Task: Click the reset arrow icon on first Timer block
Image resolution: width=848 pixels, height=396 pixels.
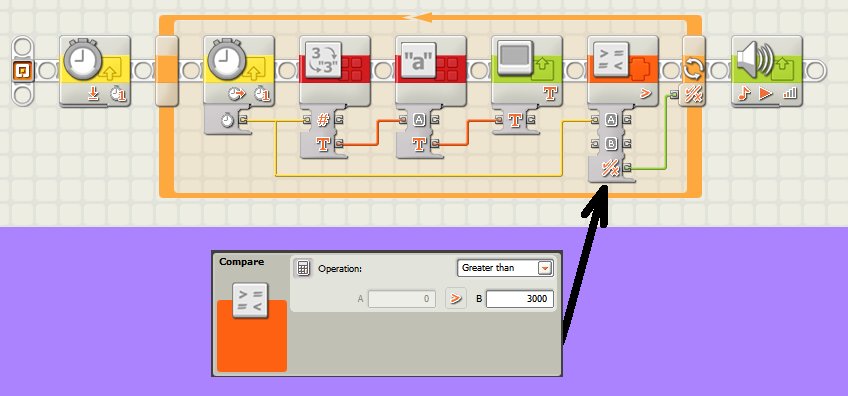Action: (x=94, y=94)
